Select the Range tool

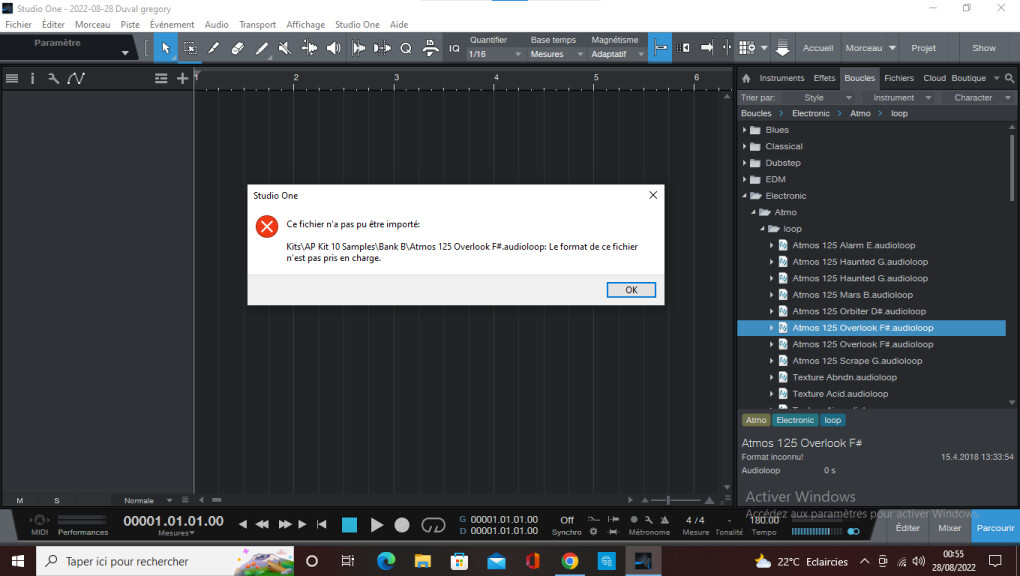coord(189,48)
